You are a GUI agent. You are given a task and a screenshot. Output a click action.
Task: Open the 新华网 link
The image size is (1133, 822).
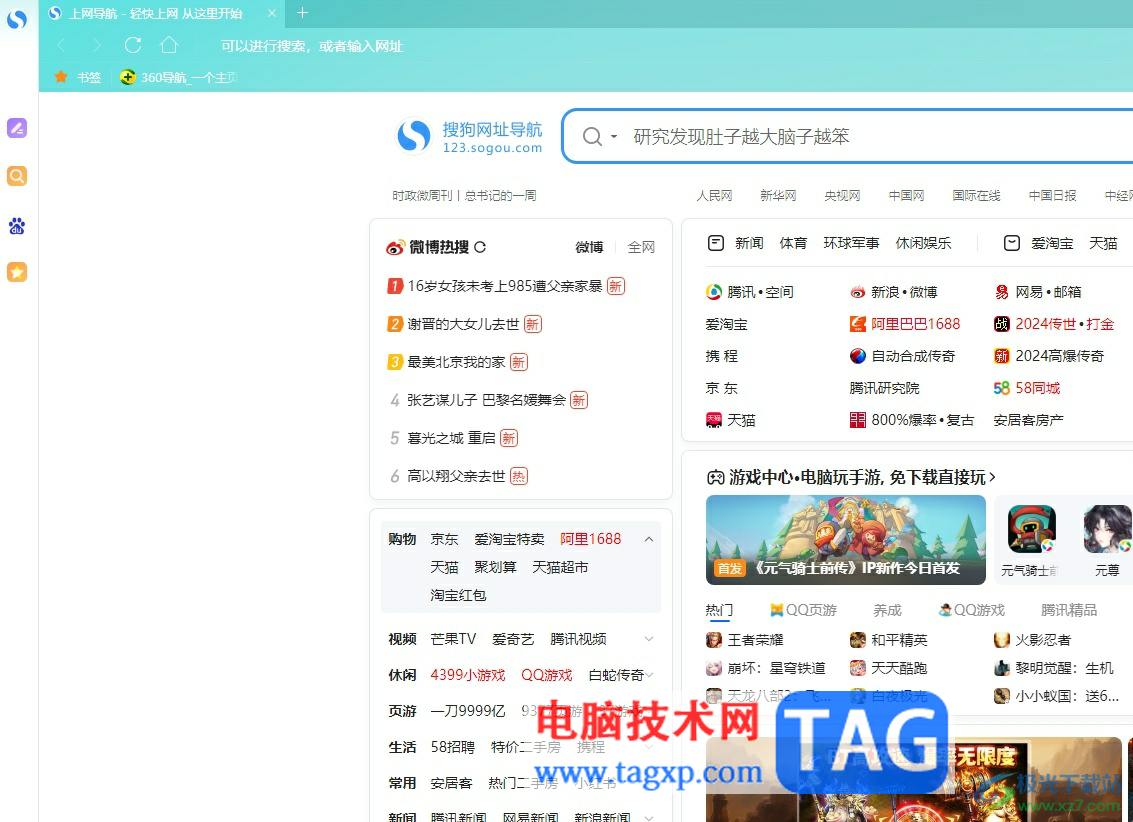click(777, 196)
